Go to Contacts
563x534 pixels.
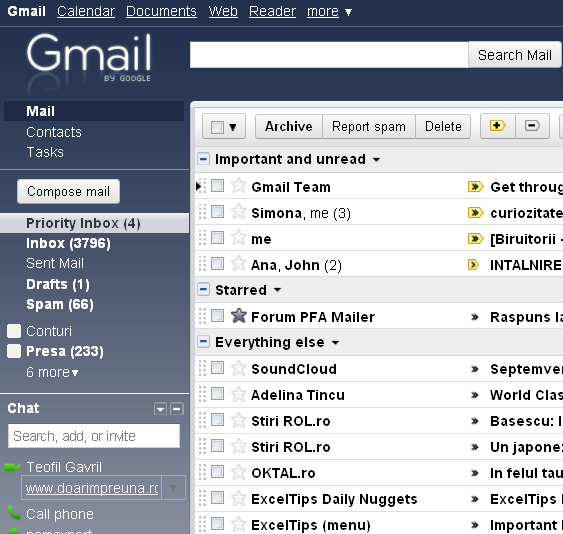pos(54,132)
